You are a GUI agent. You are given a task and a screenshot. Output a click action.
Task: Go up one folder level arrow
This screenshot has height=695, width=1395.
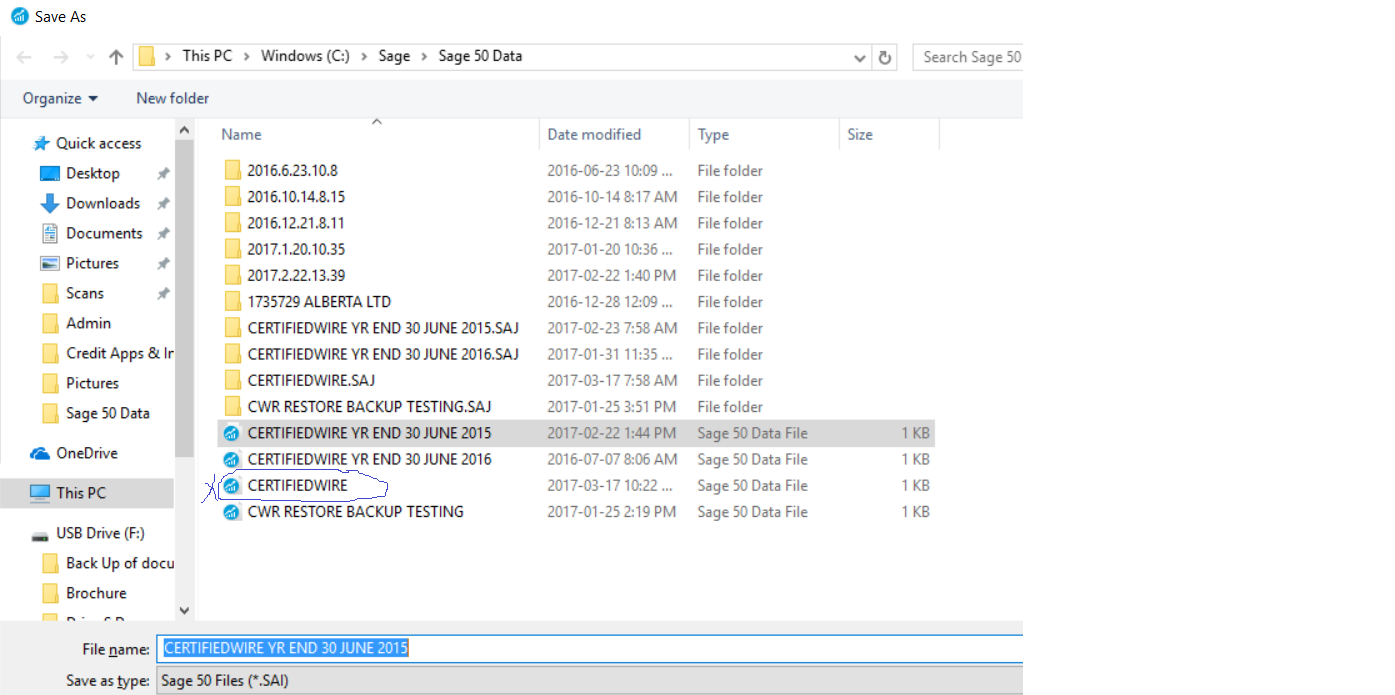coord(116,58)
